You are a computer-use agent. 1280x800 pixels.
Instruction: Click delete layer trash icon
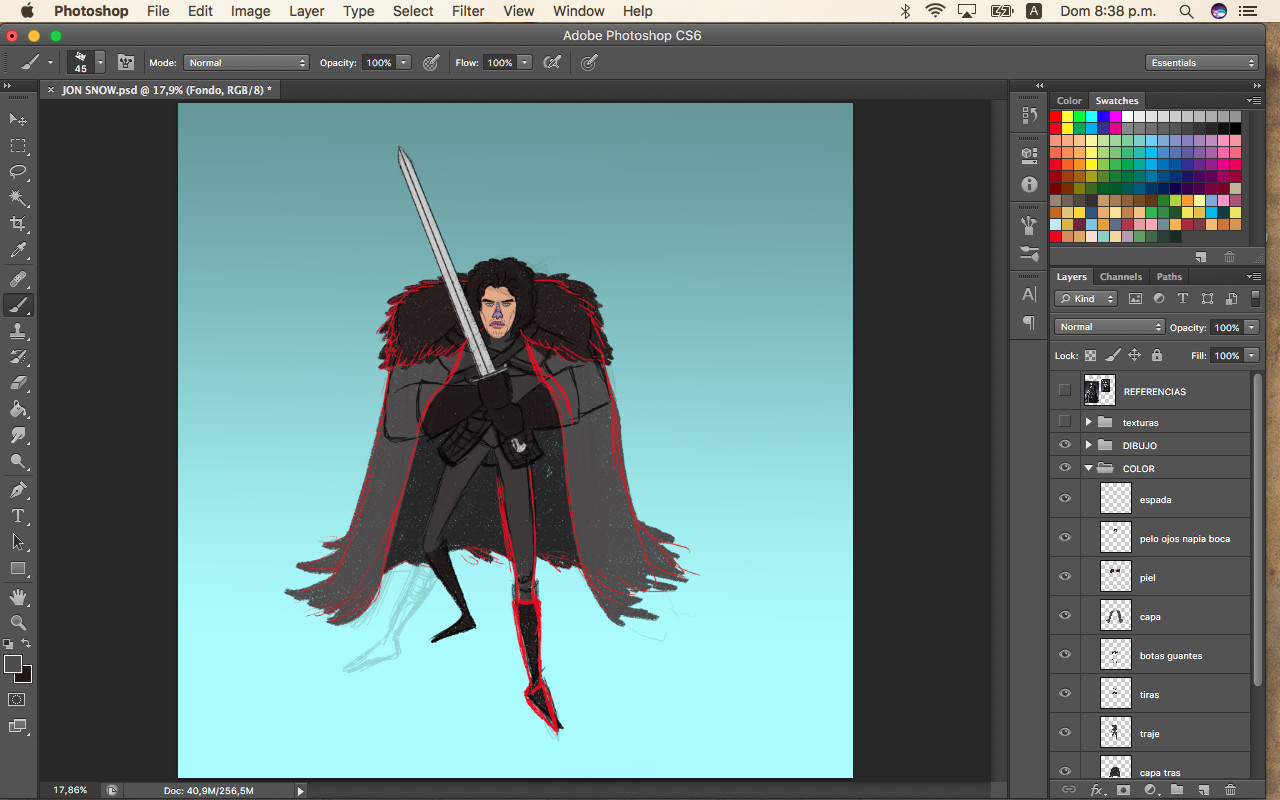click(x=1230, y=790)
